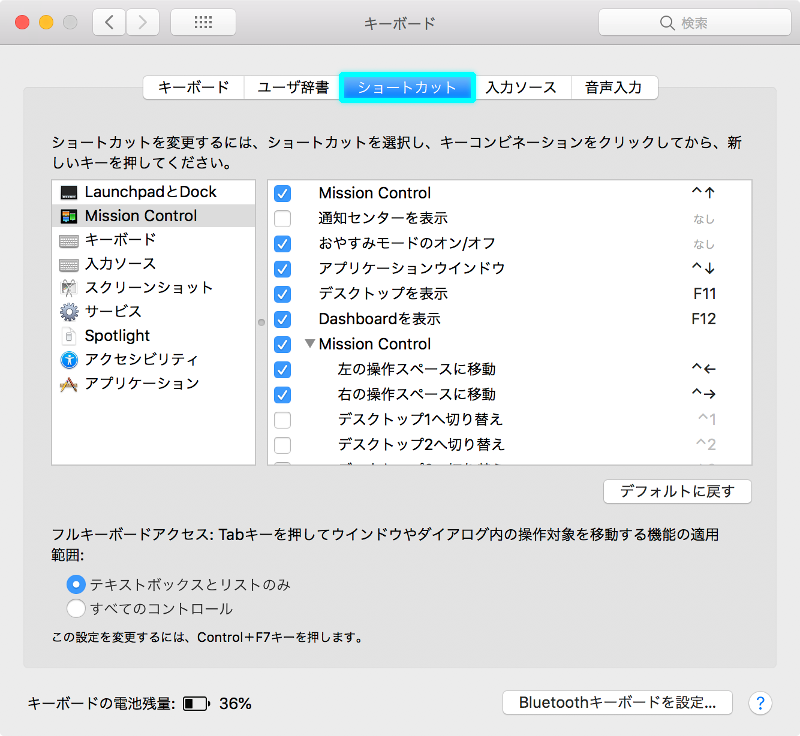Uncheck デスクトップを表示 checkbox
This screenshot has height=736, width=800.
tap(283, 294)
